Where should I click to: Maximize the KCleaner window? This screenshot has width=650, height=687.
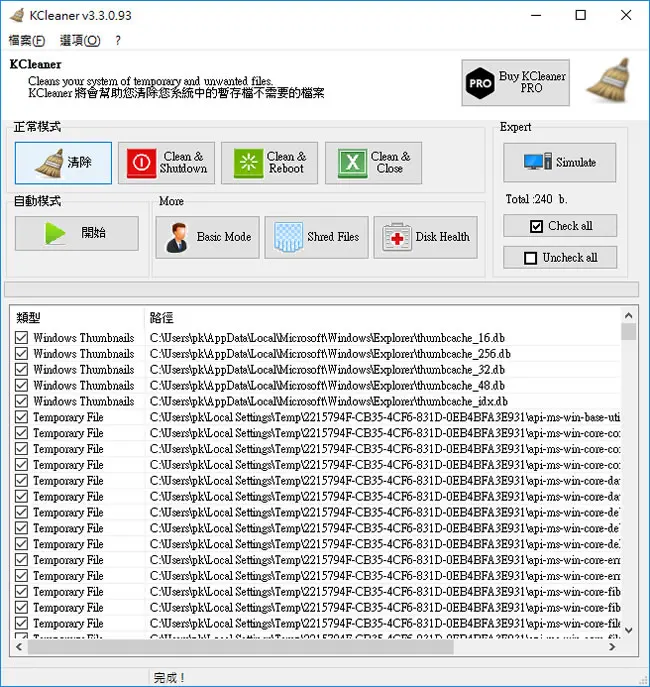pyautogui.click(x=580, y=15)
